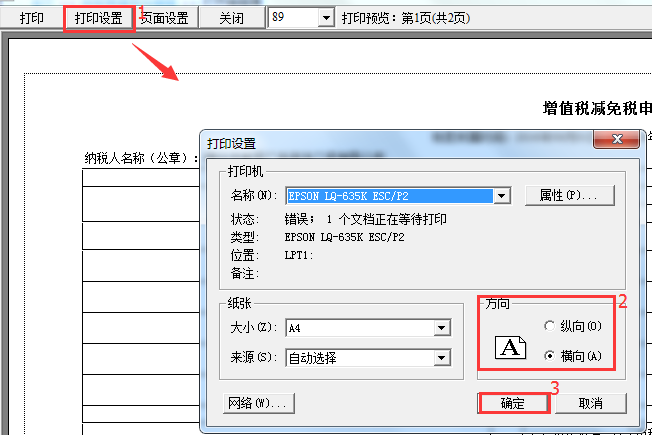Open printer 属性(P)... properties
The image size is (652, 435).
[569, 195]
